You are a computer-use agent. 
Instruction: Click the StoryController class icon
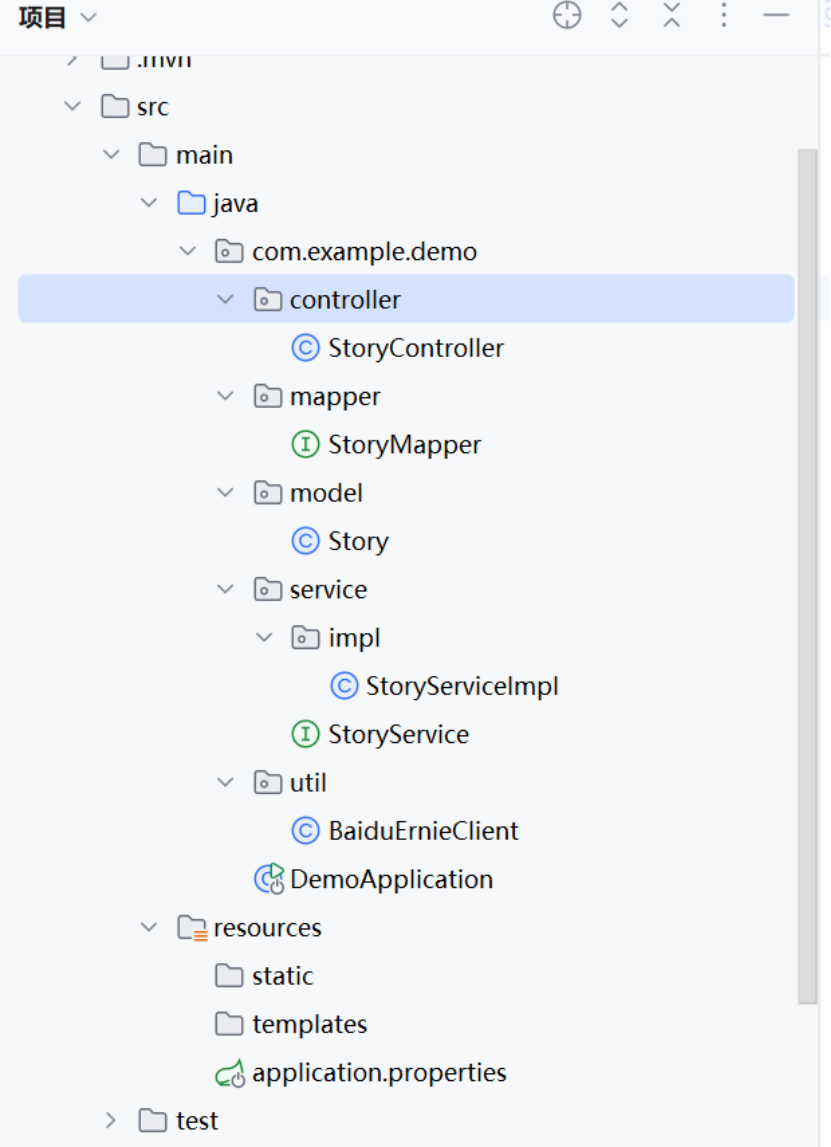point(305,348)
